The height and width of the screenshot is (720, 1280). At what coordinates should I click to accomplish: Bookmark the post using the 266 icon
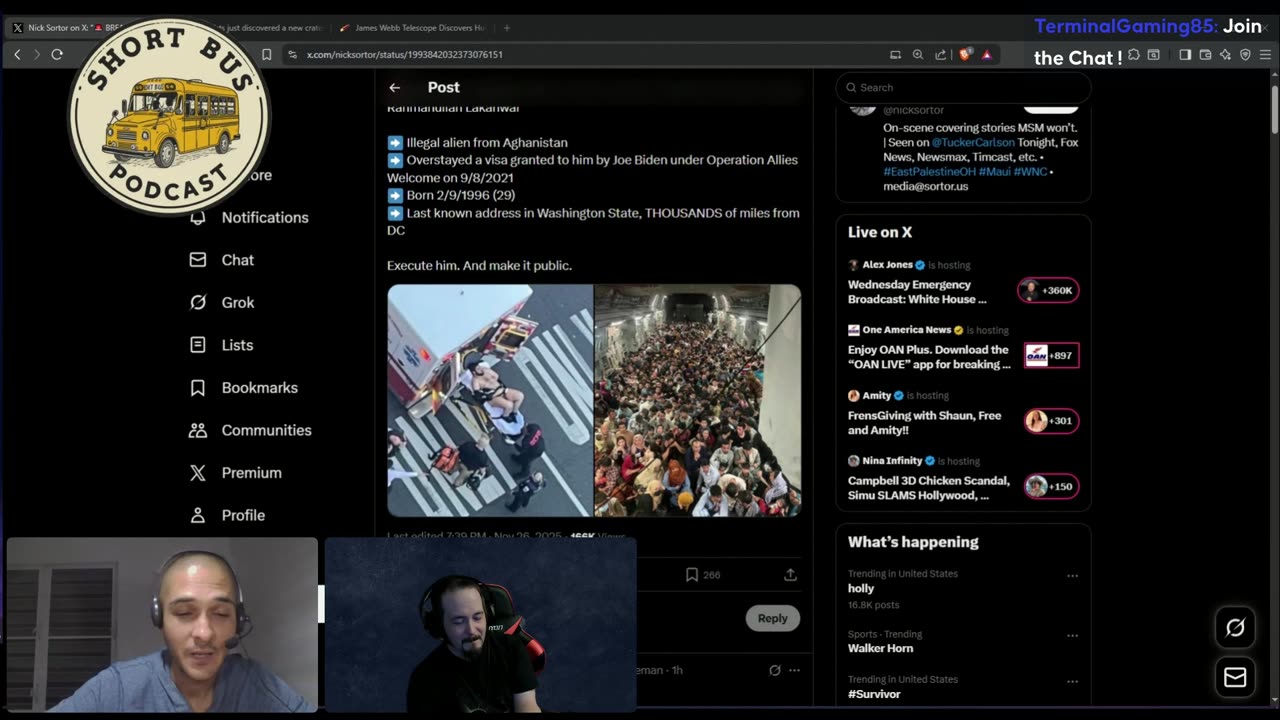(691, 575)
